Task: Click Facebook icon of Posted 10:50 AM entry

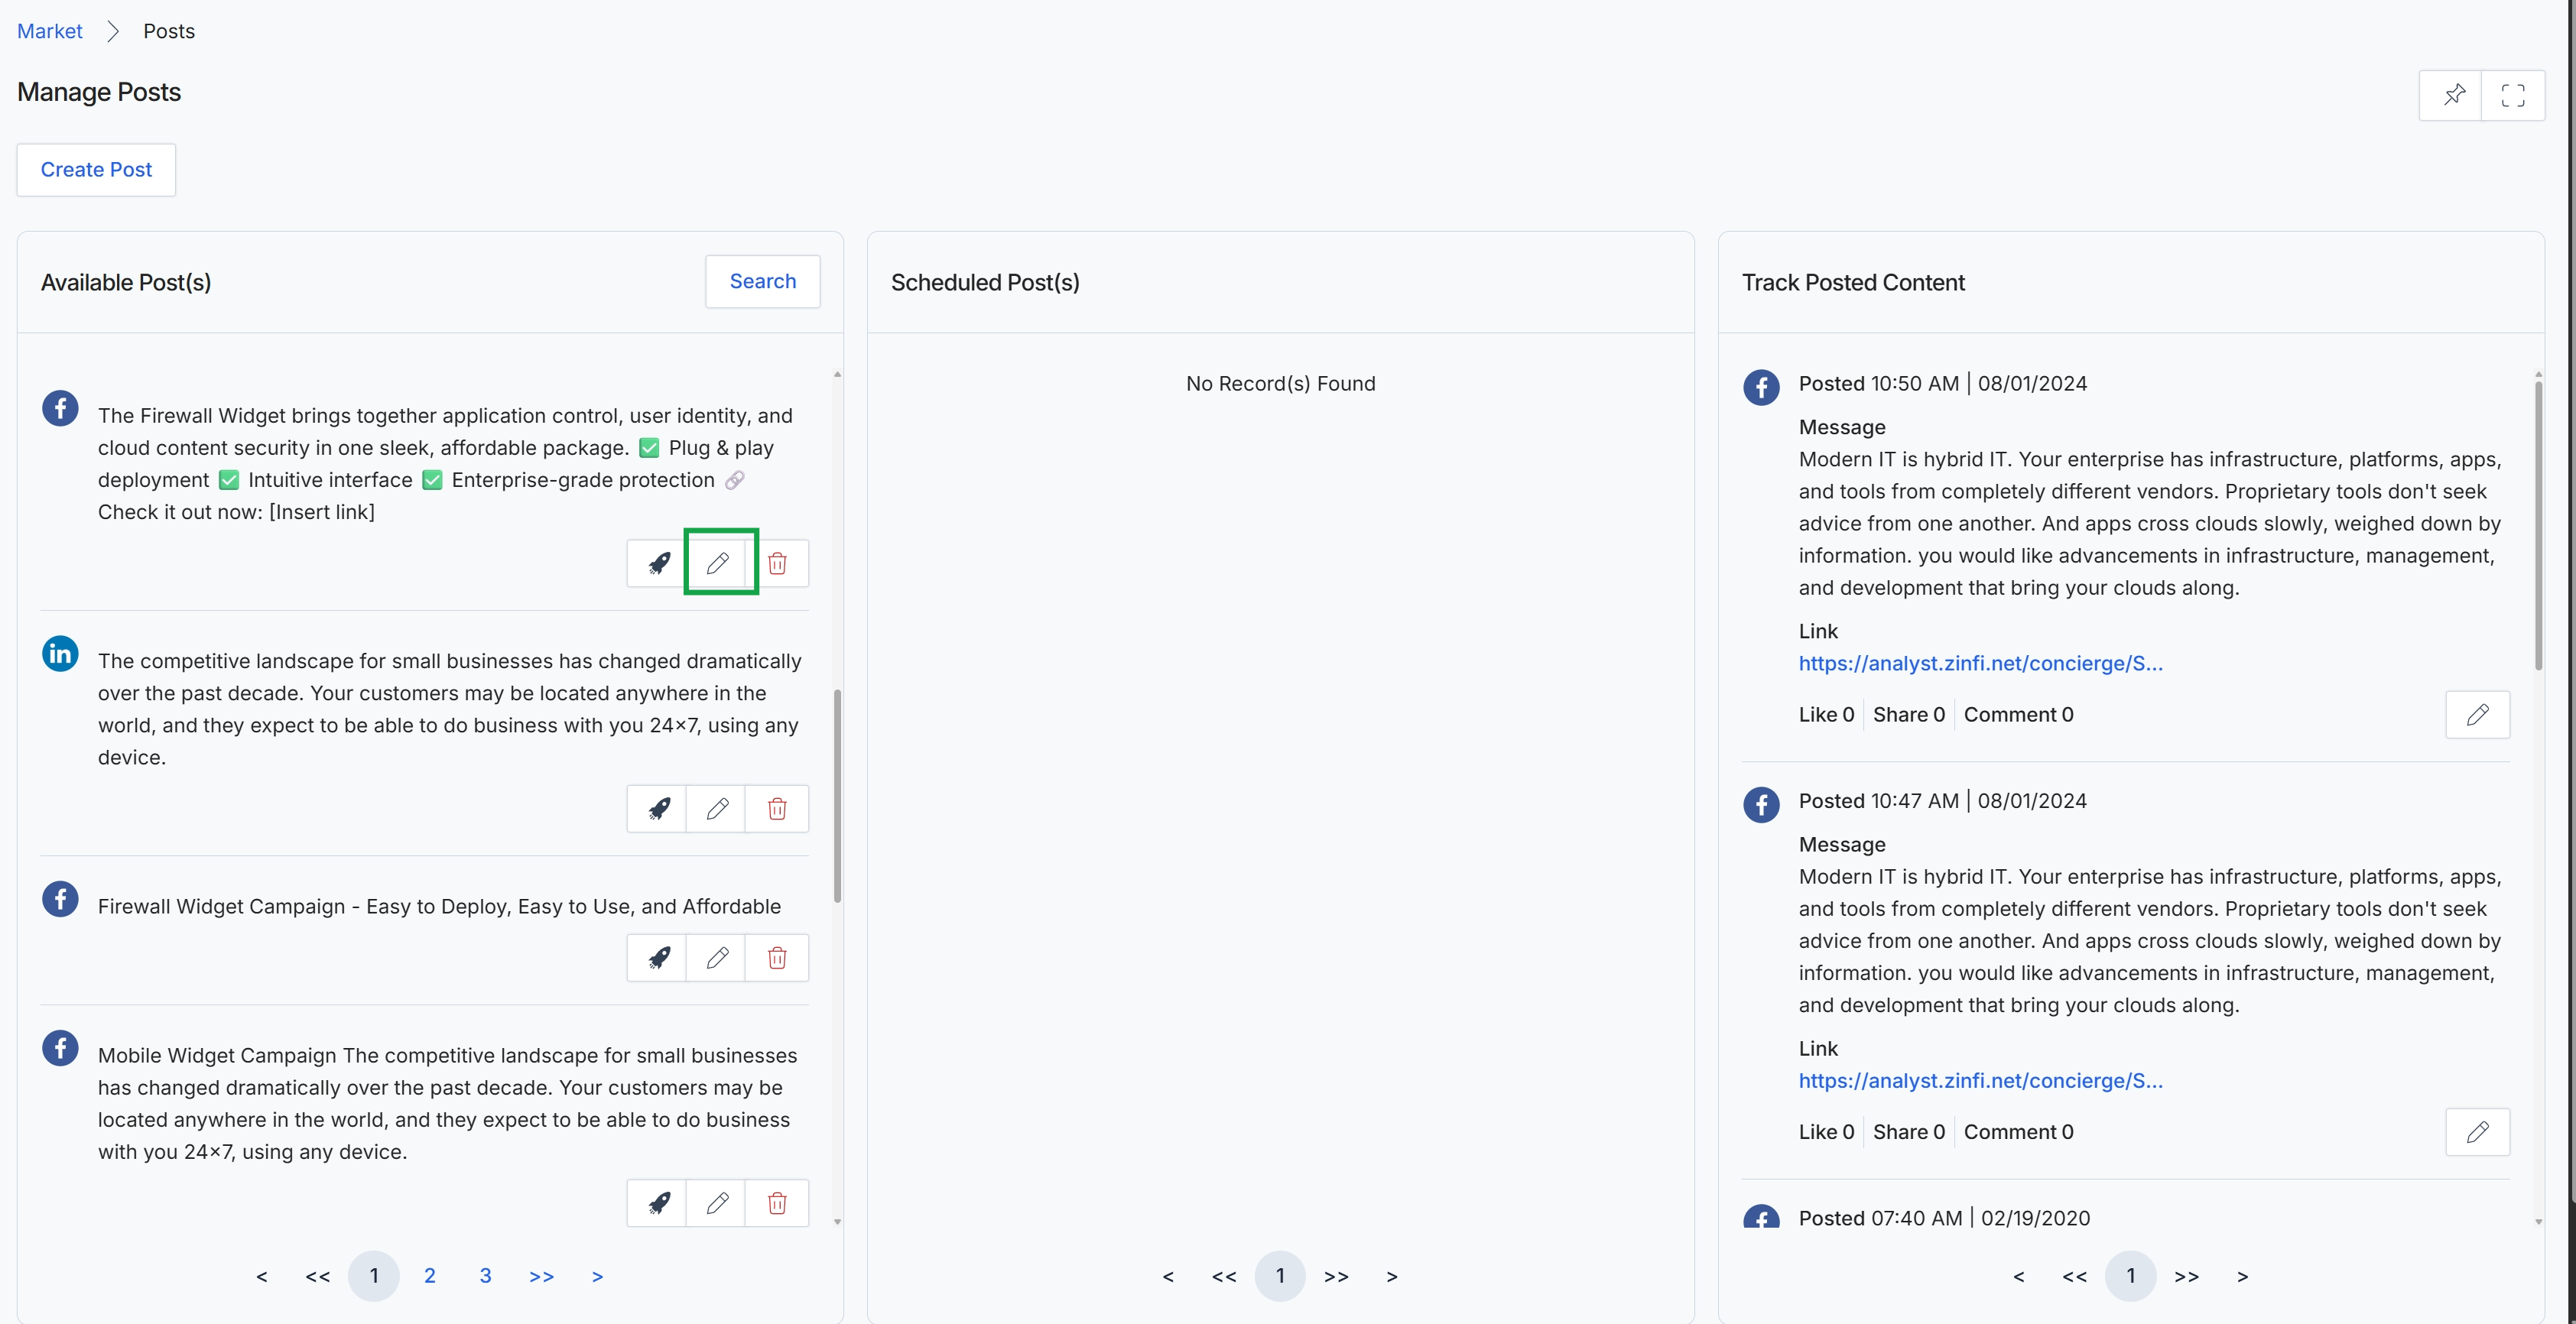Action: [1761, 387]
